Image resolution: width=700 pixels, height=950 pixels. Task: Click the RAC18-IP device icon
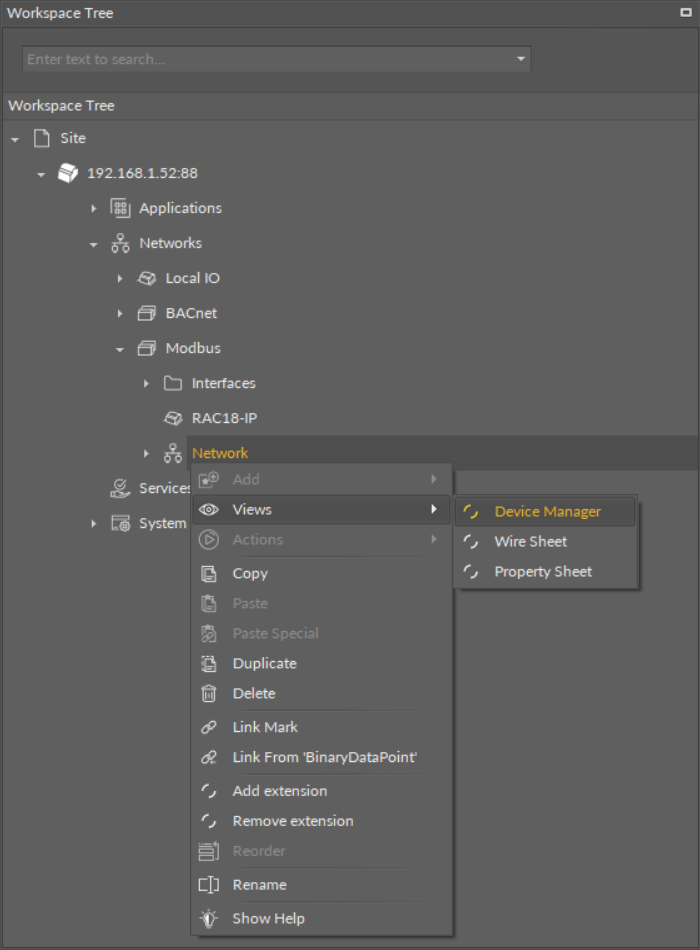pyautogui.click(x=173, y=418)
